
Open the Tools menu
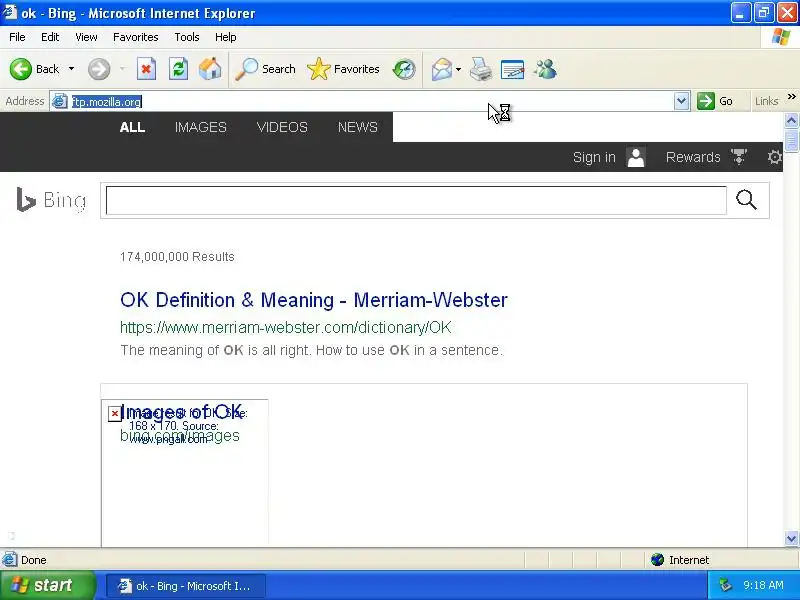(187, 37)
